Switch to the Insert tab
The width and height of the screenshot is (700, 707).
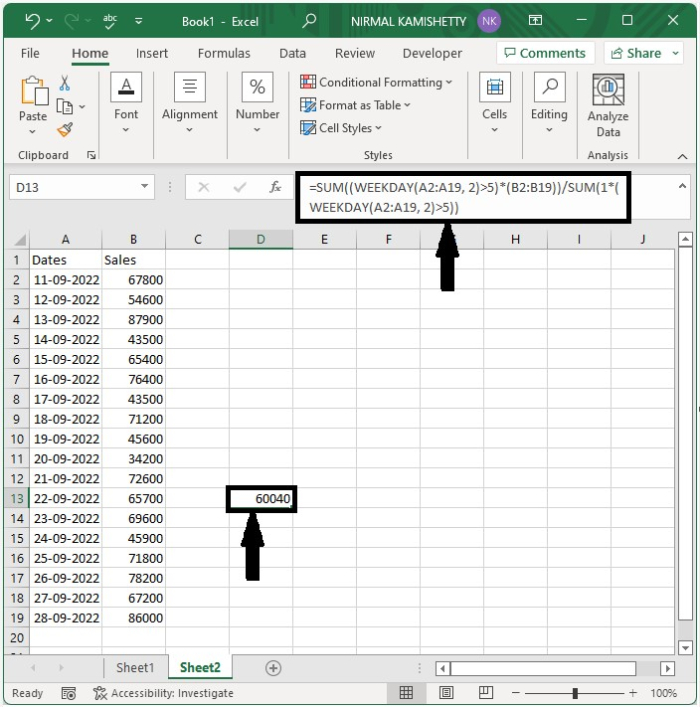152,53
